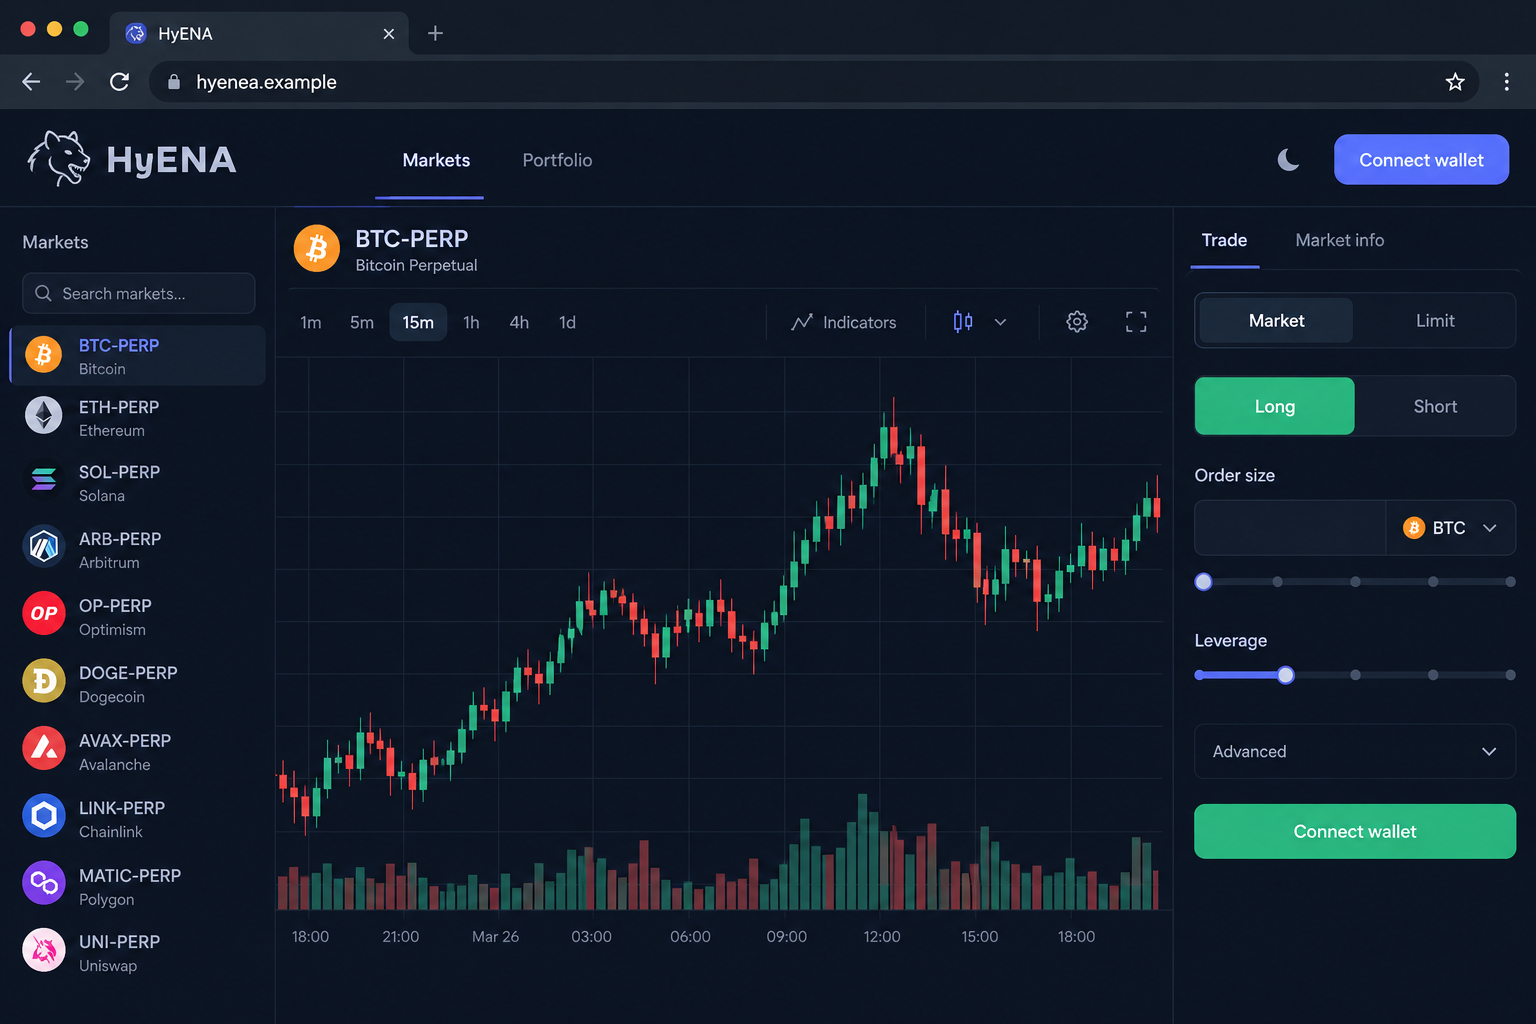Image resolution: width=1536 pixels, height=1024 pixels.
Task: Choose Short position
Action: tap(1435, 406)
